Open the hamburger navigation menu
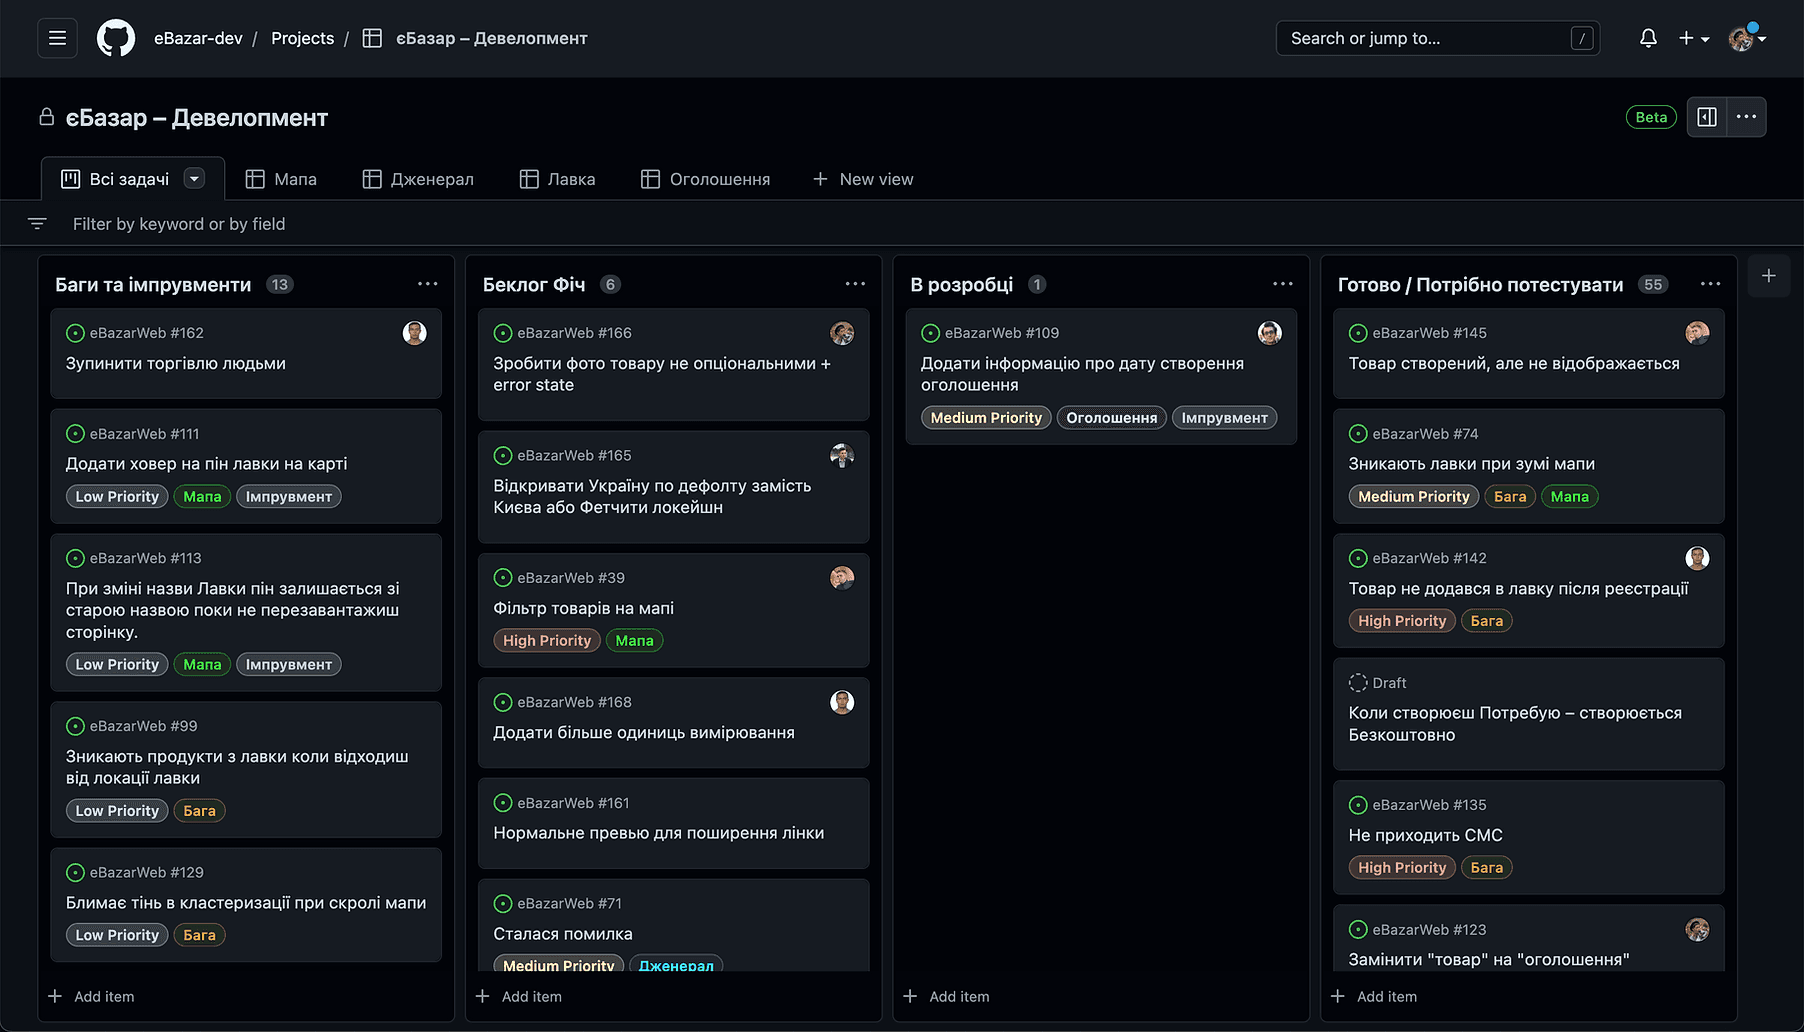This screenshot has width=1804, height=1032. tap(57, 38)
